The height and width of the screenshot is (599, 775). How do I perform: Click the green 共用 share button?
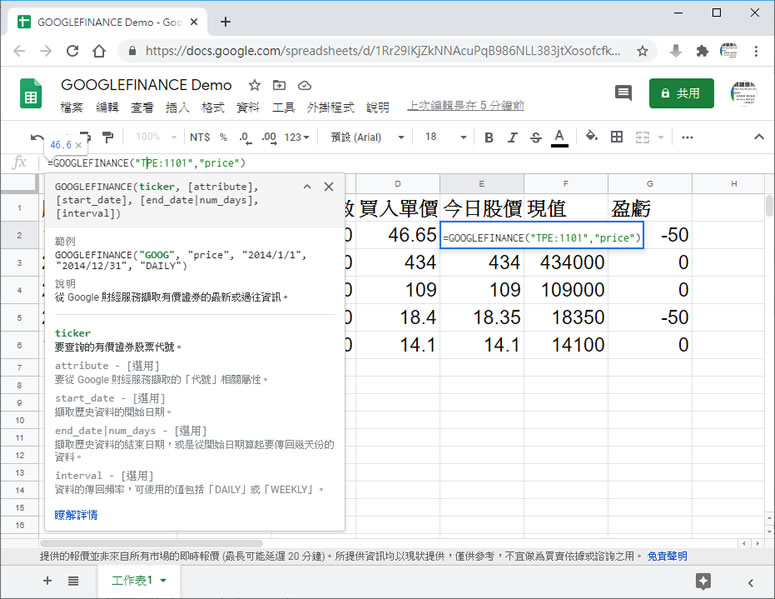pos(681,93)
